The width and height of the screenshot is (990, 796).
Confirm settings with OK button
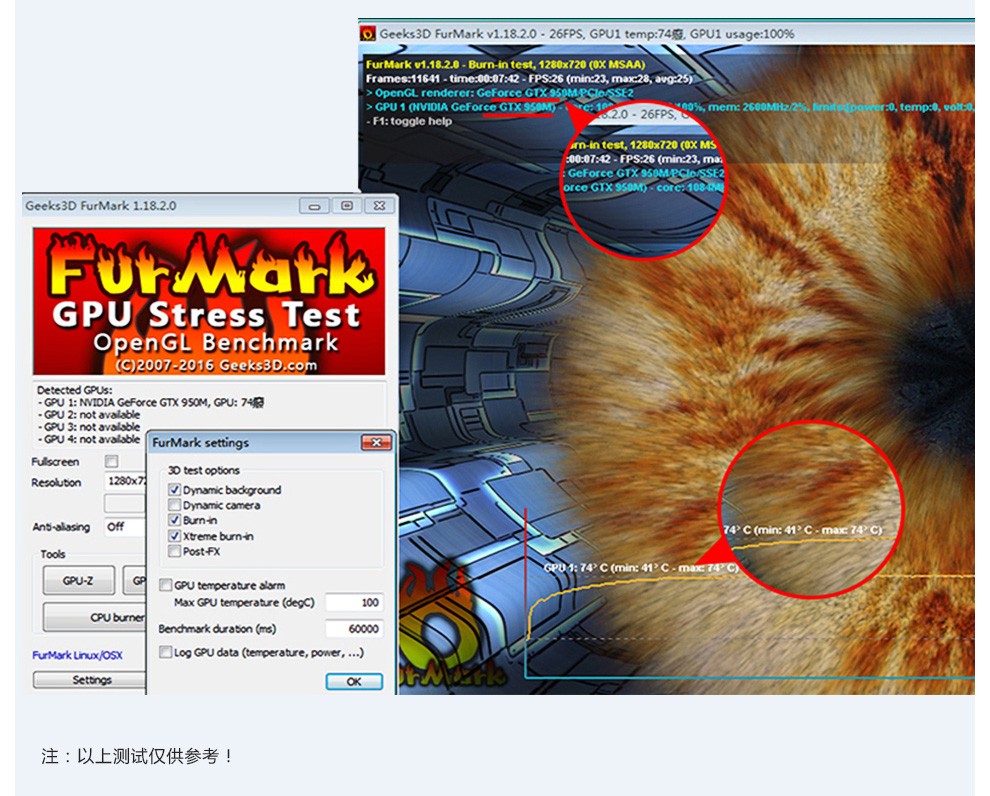(x=354, y=682)
